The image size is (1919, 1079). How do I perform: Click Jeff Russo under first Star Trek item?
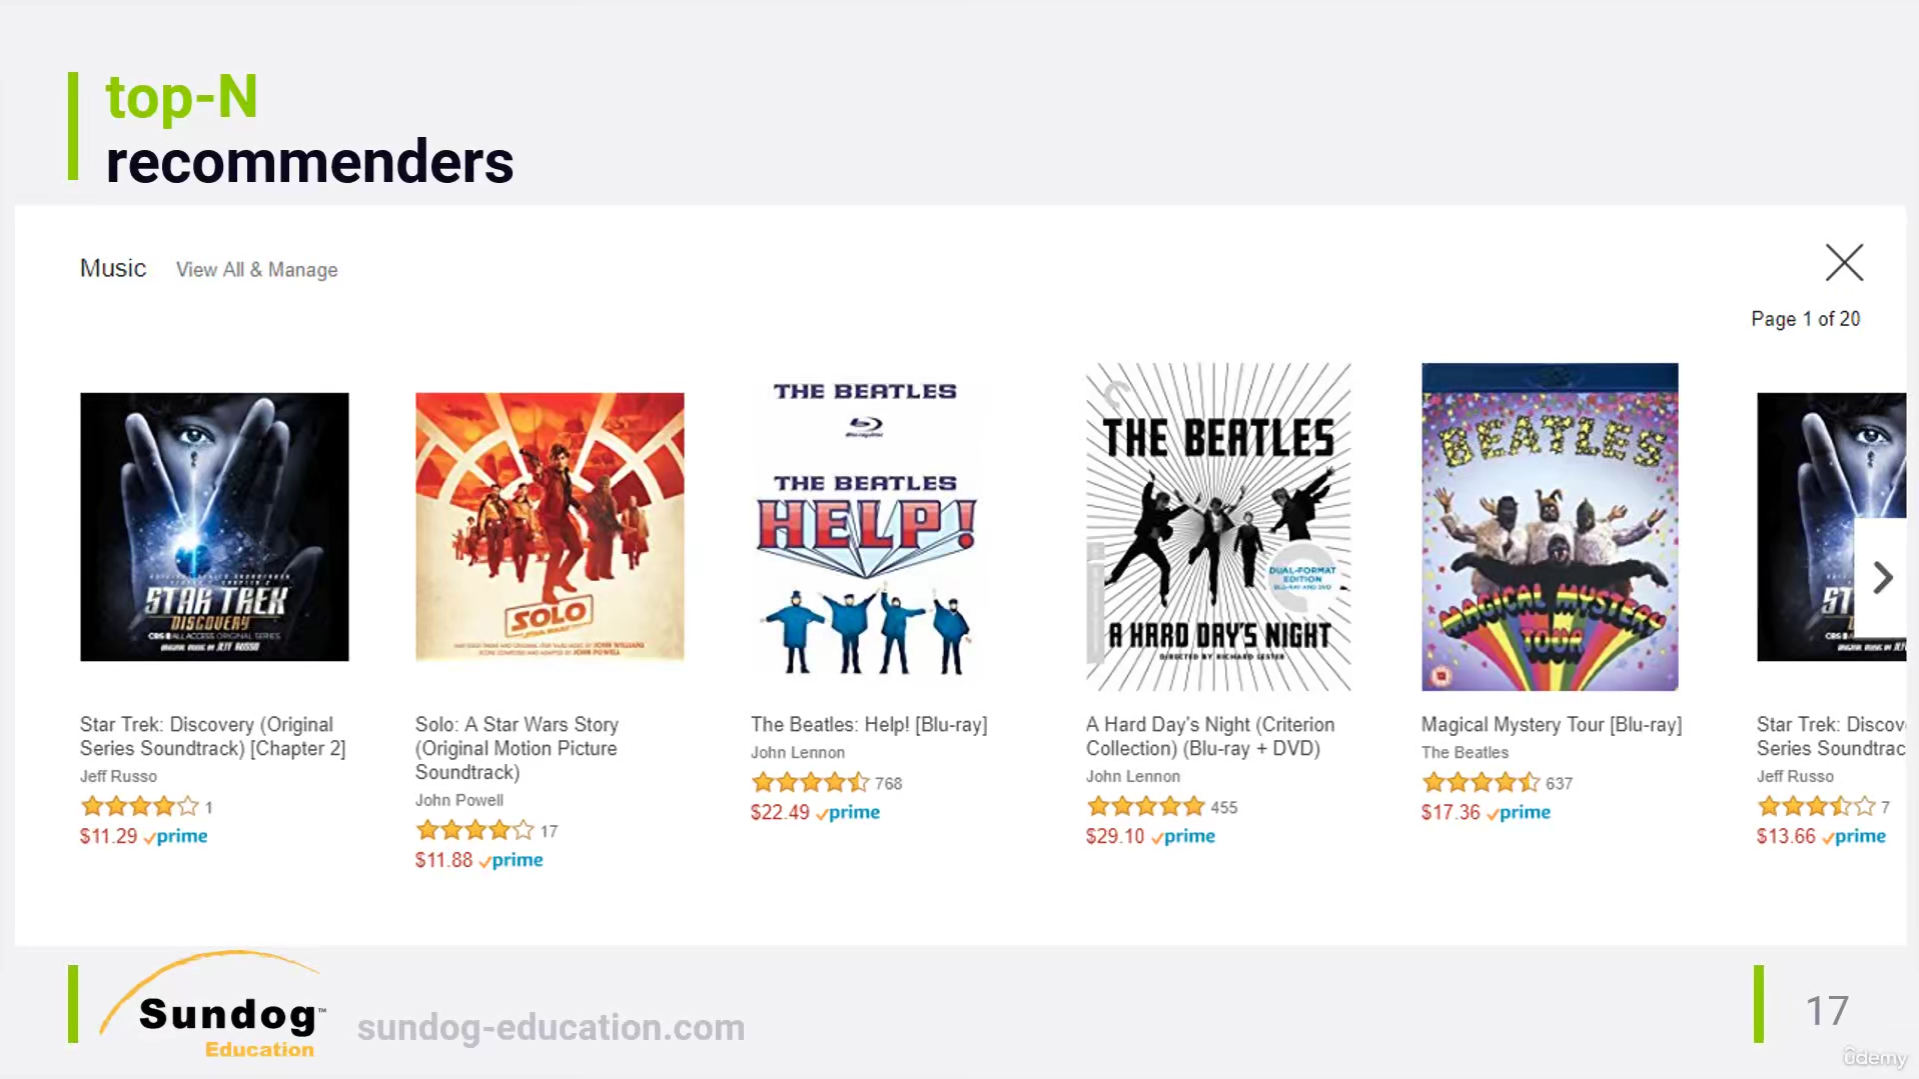(x=118, y=776)
